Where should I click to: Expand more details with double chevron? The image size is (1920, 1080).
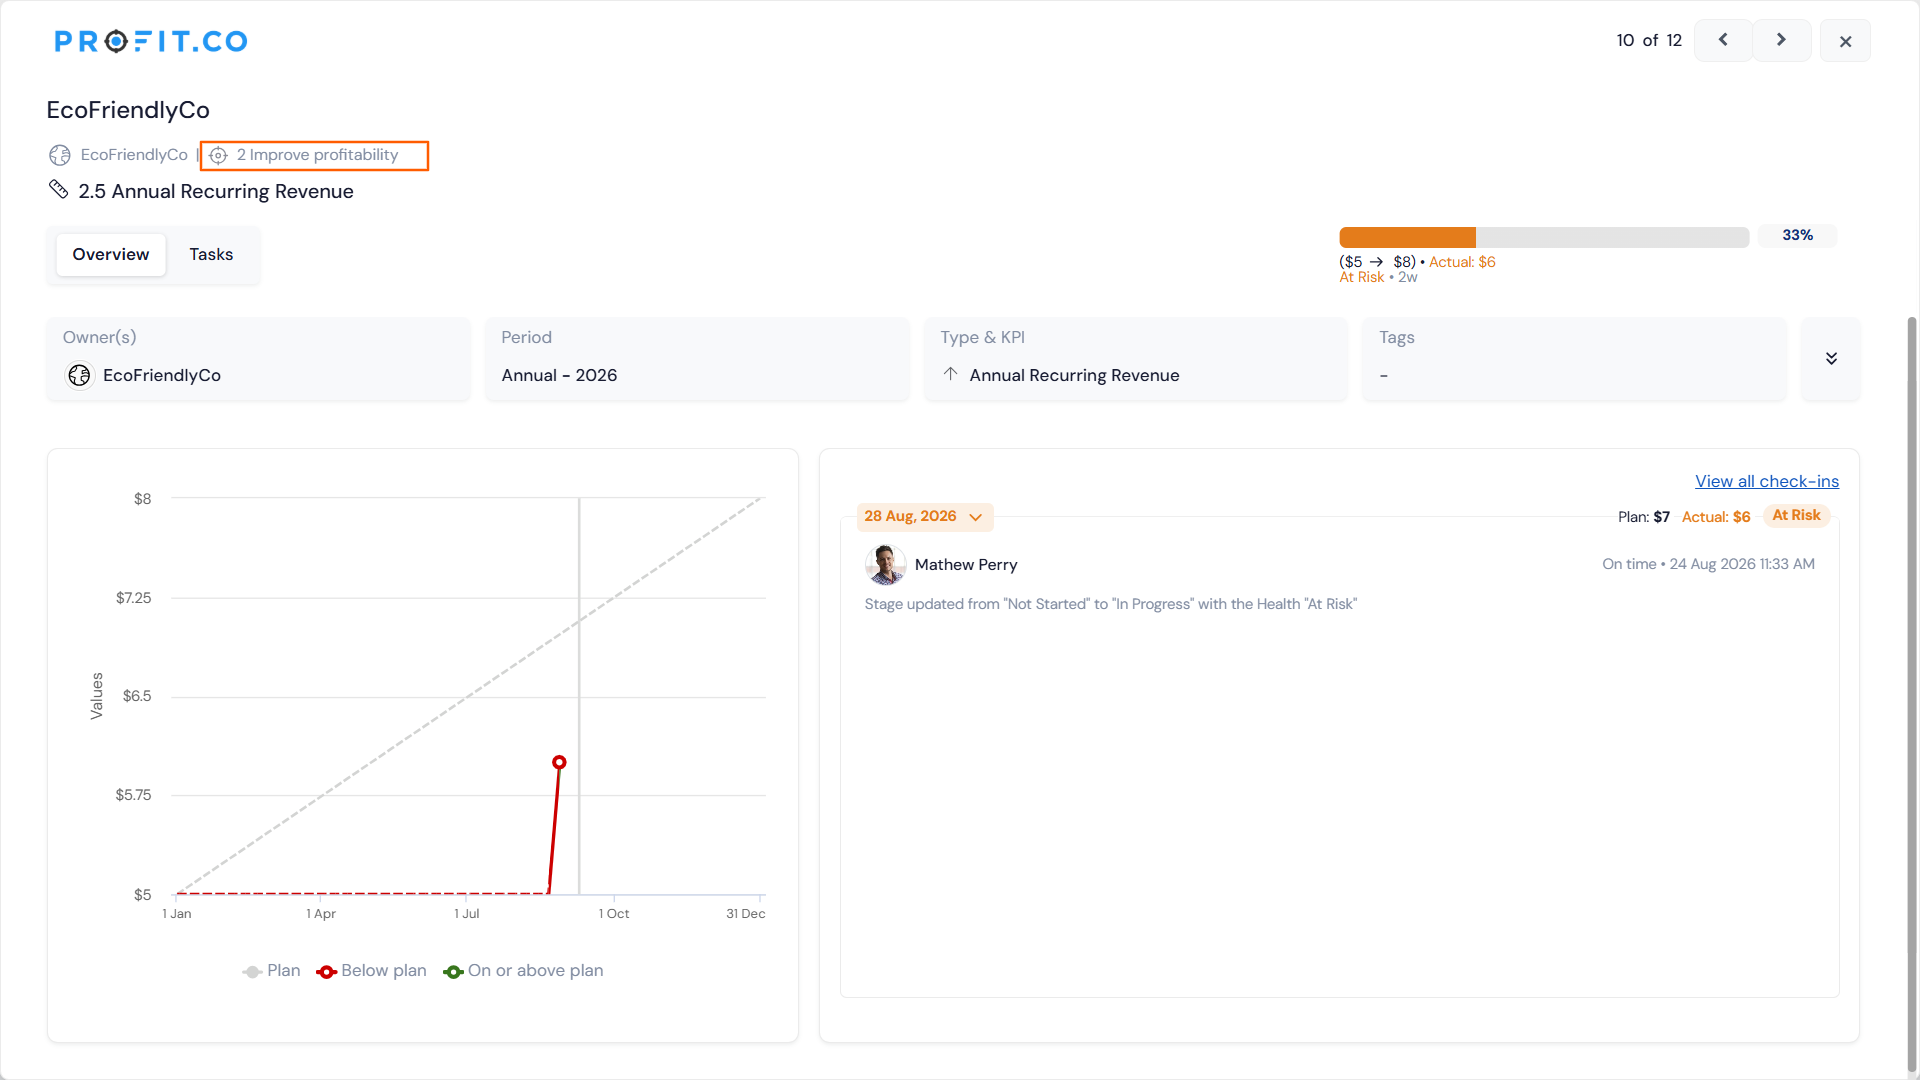point(1831,359)
